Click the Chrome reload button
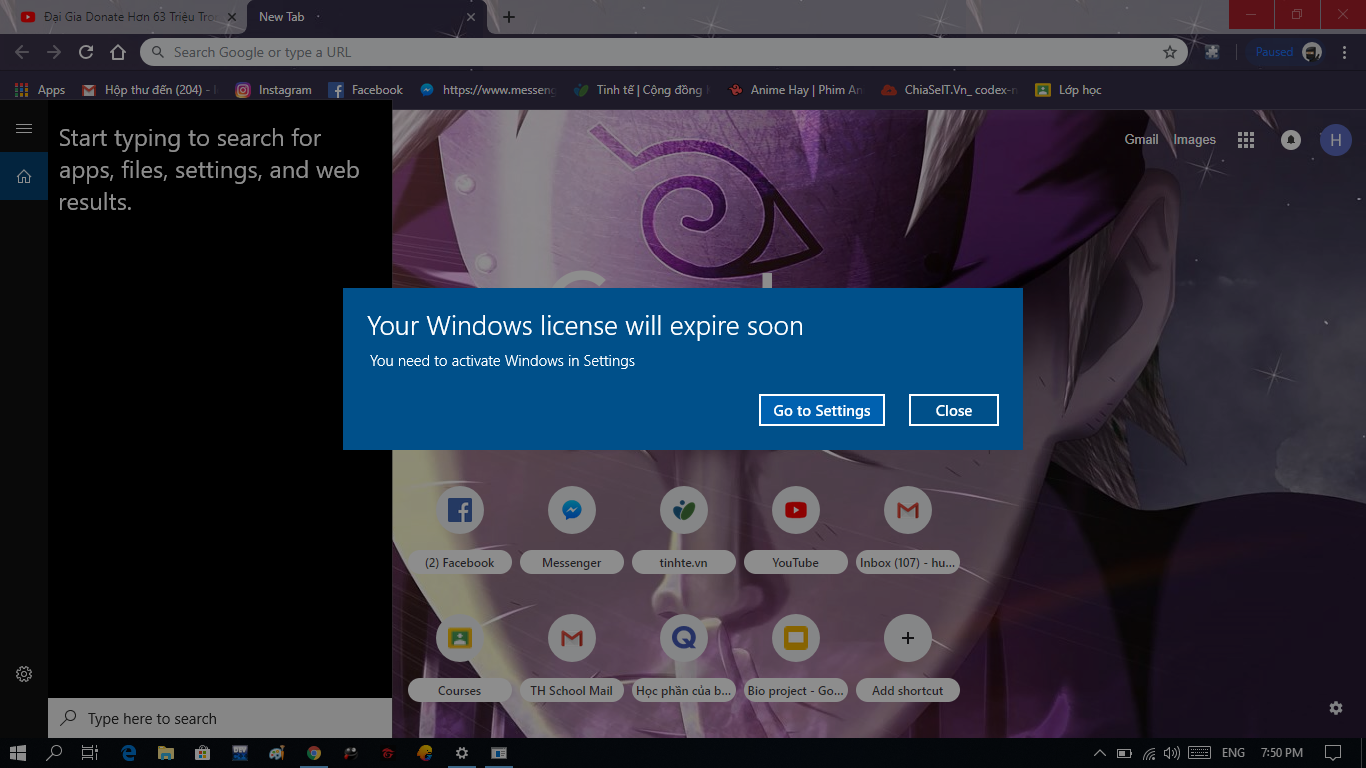 pos(86,52)
